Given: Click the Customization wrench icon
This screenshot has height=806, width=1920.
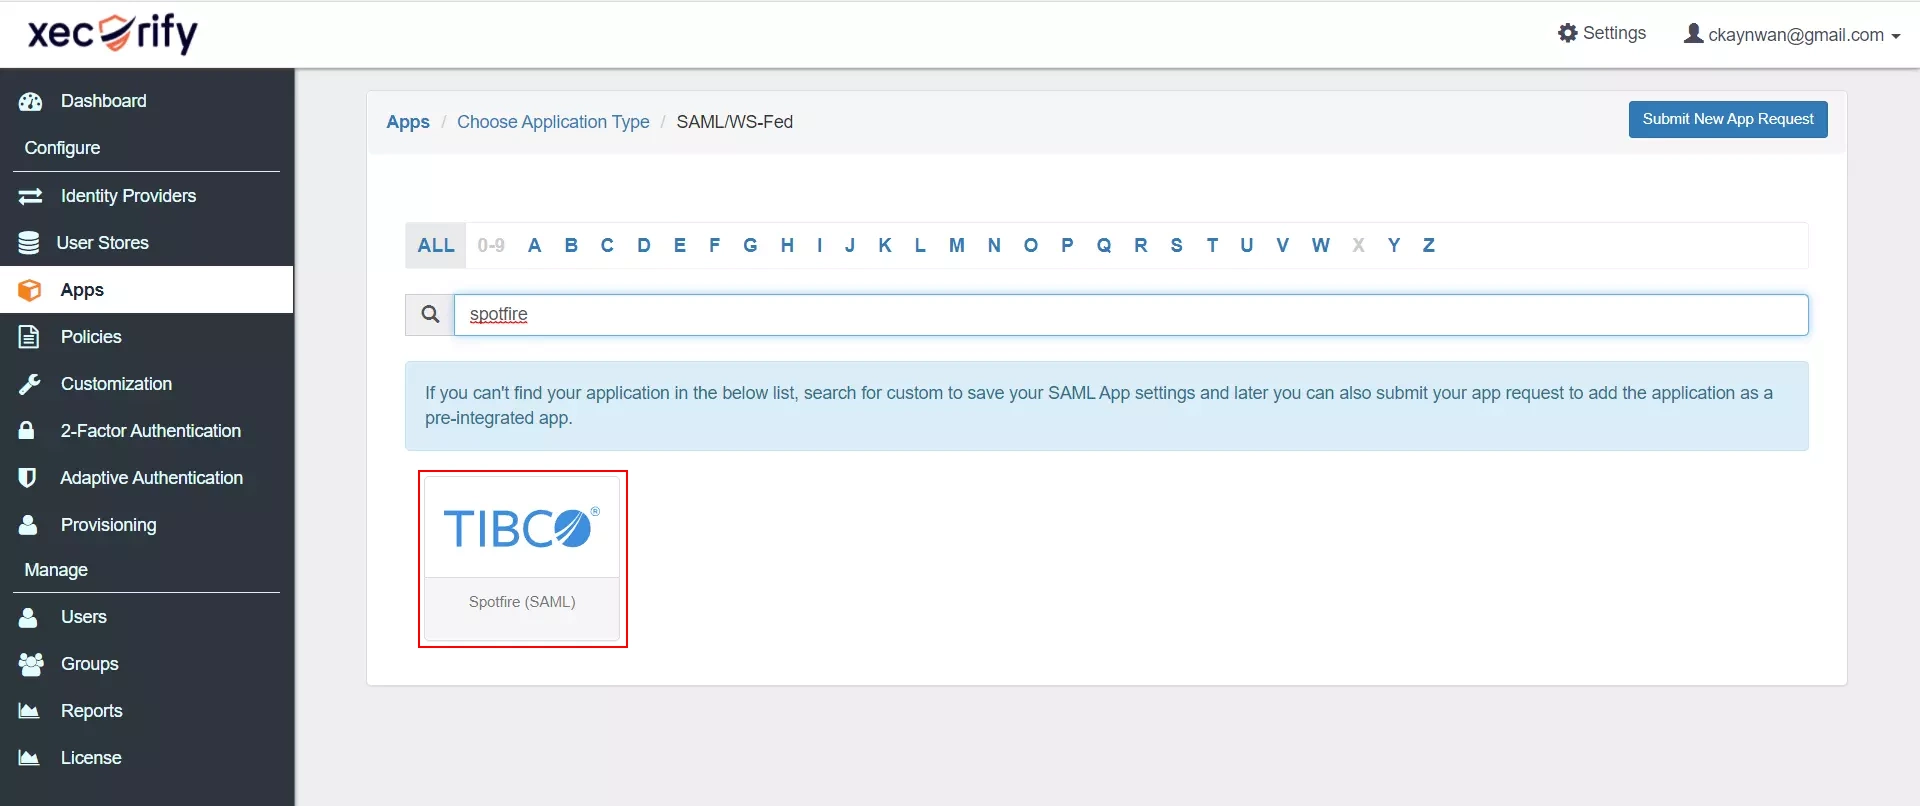Looking at the screenshot, I should (x=30, y=384).
